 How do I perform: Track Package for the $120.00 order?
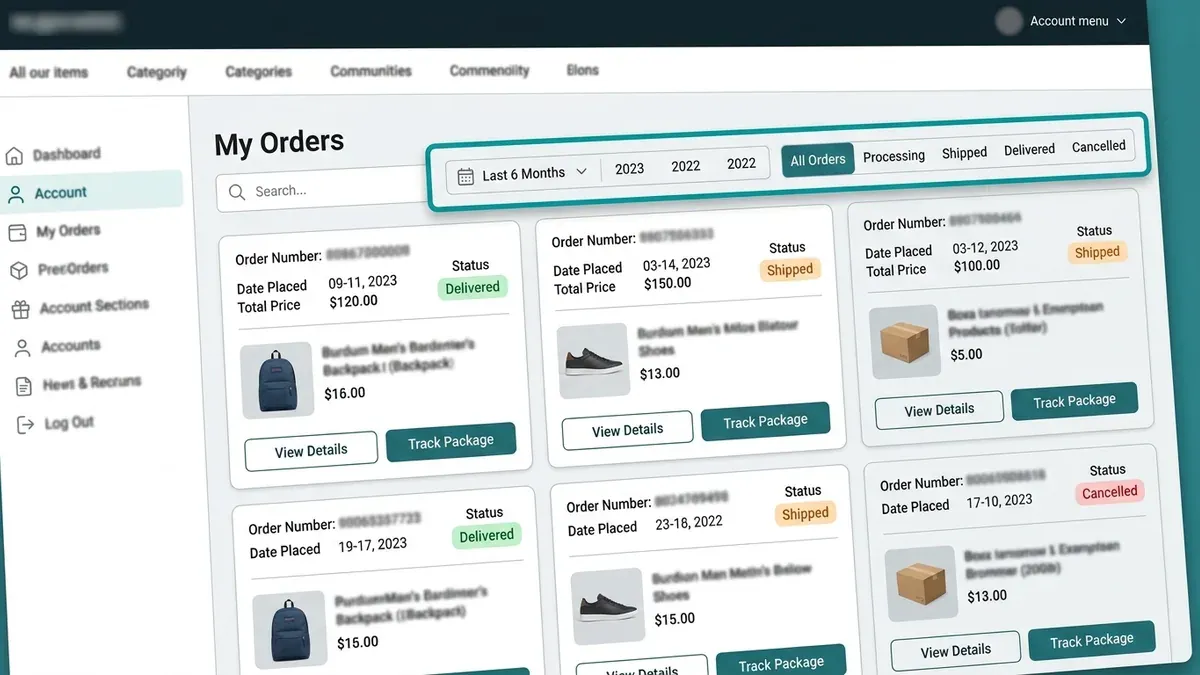(x=451, y=442)
